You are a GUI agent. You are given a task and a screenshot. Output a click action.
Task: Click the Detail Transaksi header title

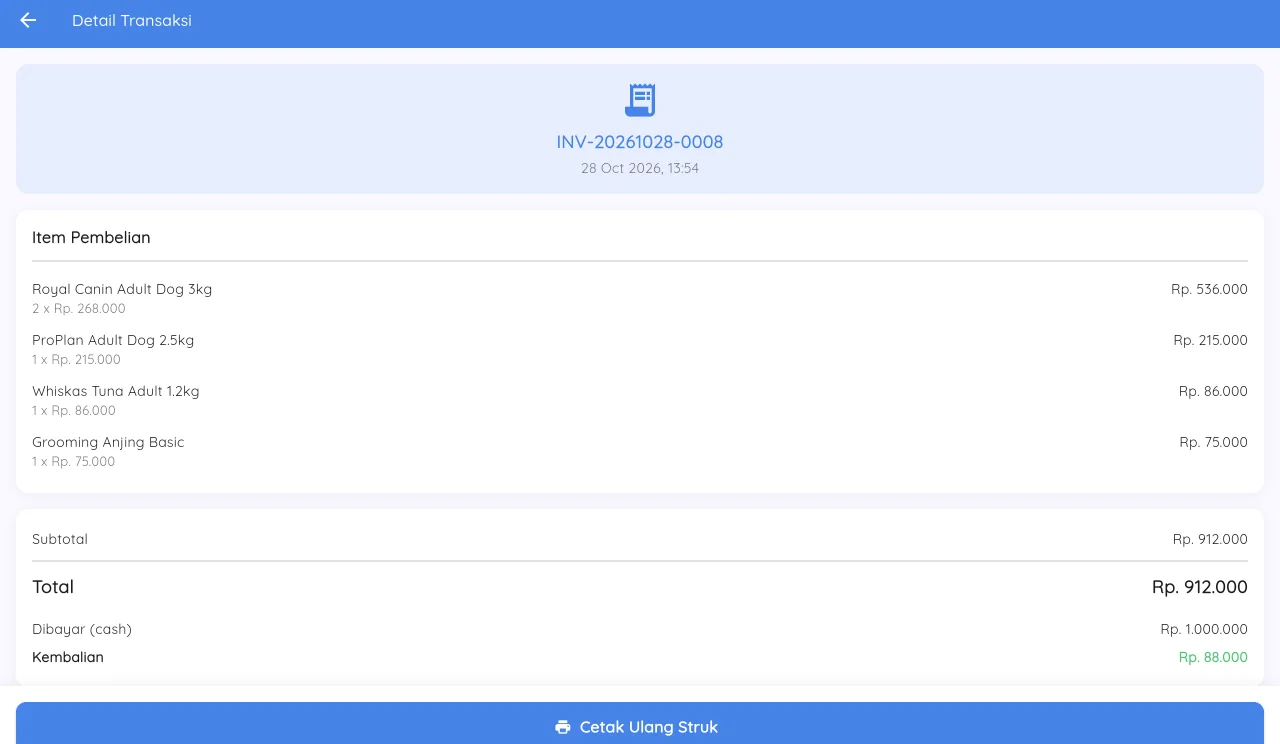[132, 20]
